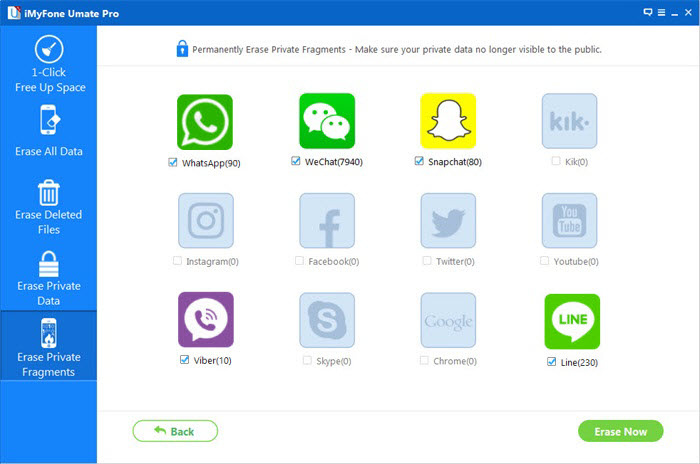
Task: Click the iMyFone Umate Pro title text
Action: [x=71, y=13]
